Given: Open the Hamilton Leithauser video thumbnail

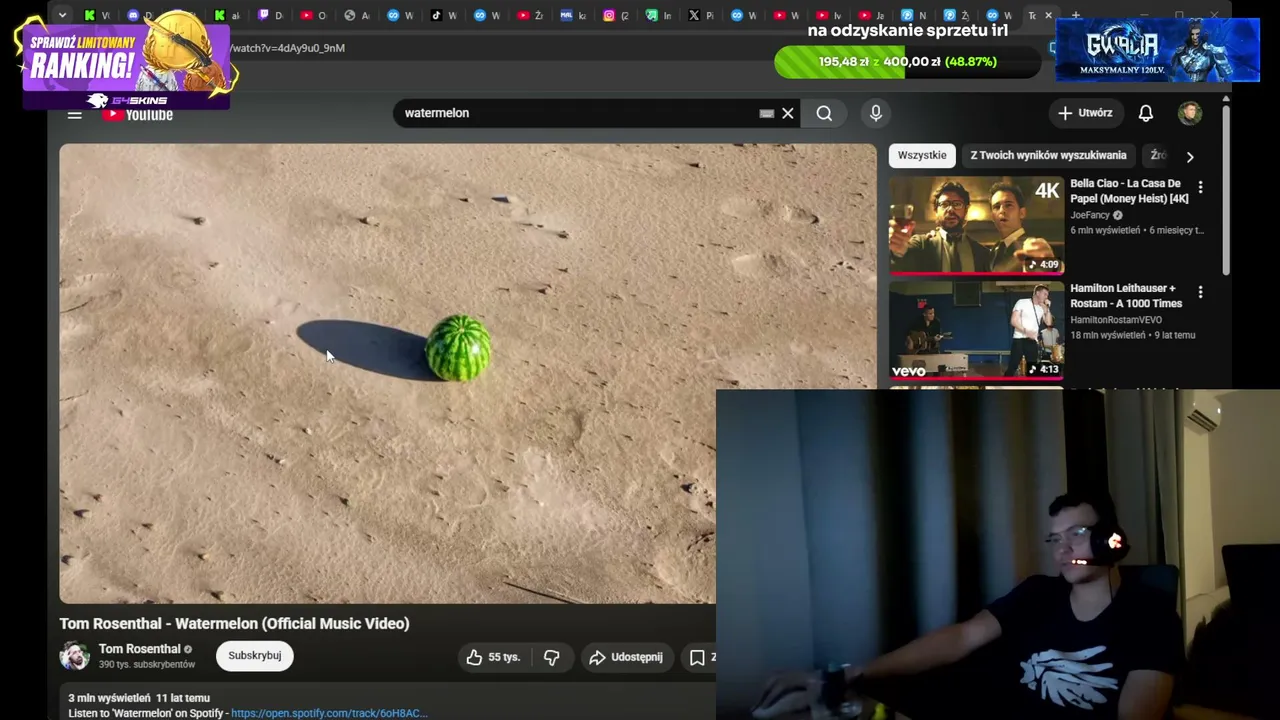Looking at the screenshot, I should (977, 330).
